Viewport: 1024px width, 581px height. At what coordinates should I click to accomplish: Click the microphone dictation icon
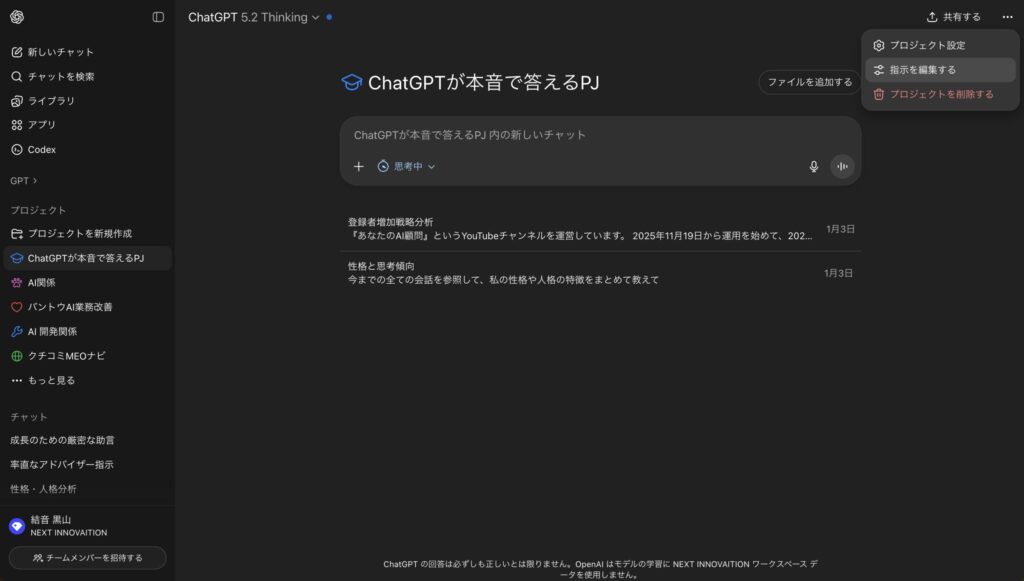point(814,167)
